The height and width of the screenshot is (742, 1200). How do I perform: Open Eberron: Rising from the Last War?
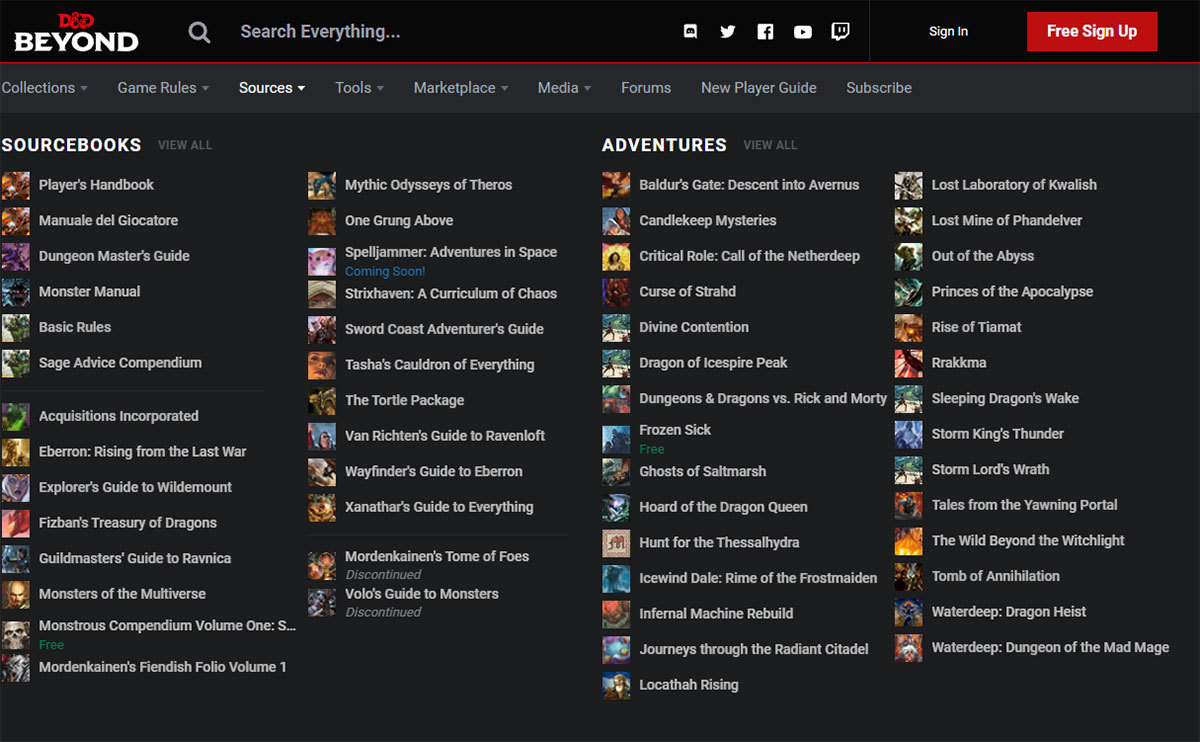(142, 452)
